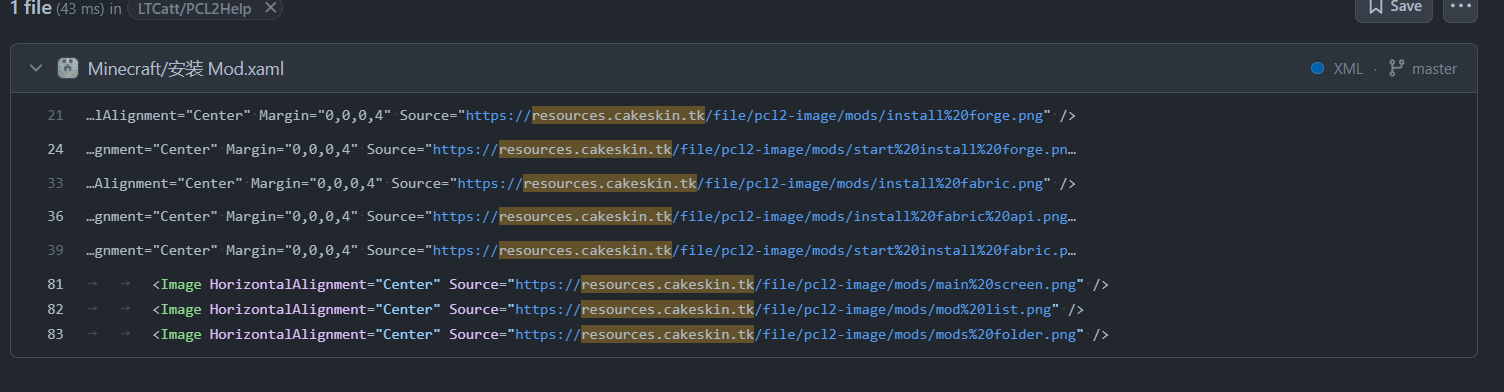Open the three-dot more options menu
This screenshot has height=392, width=1504.
1460,7
